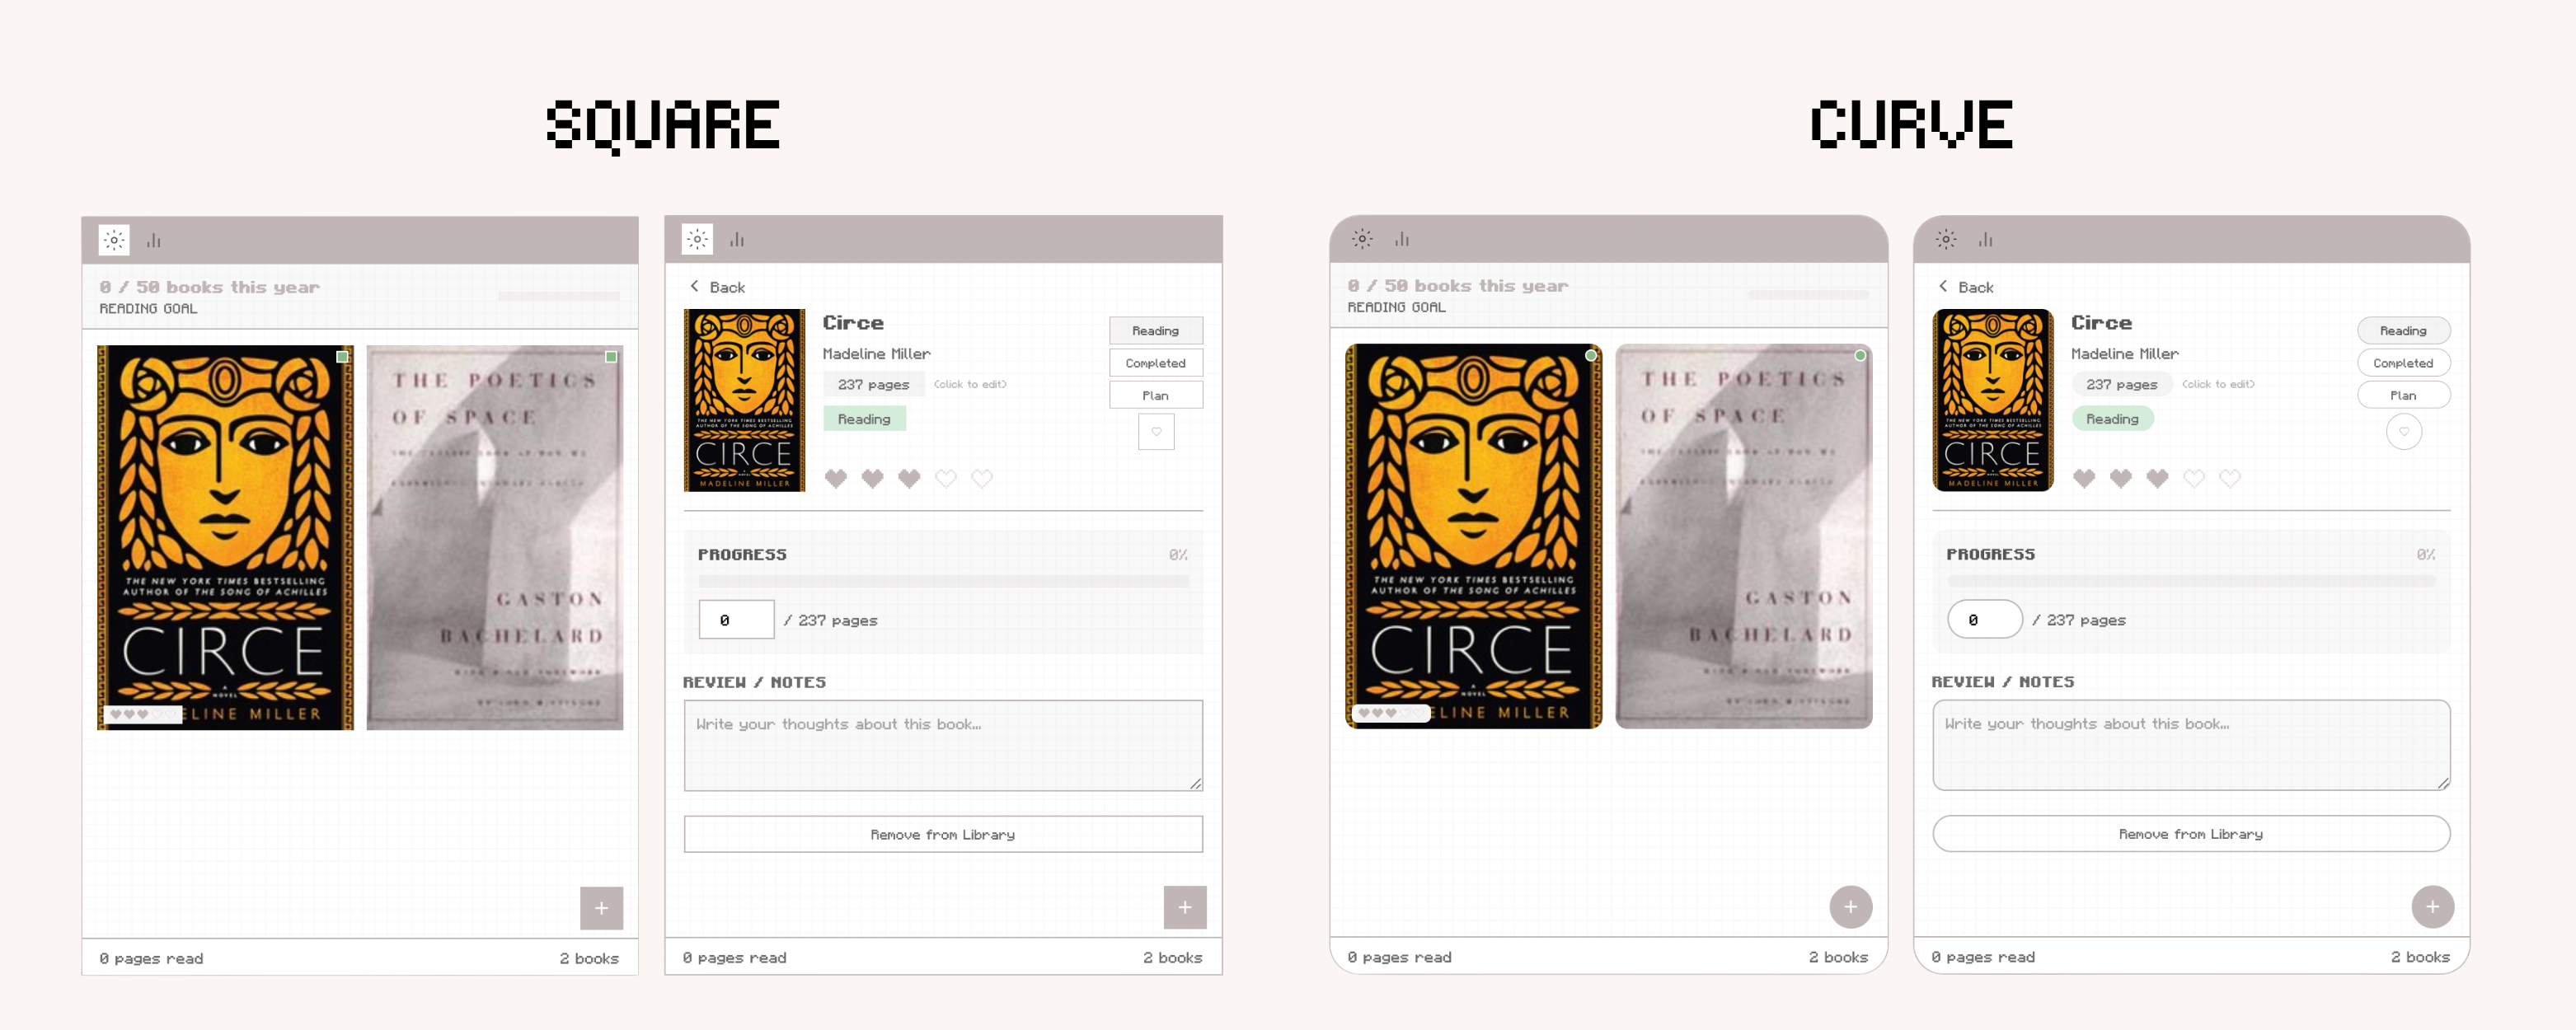Click green Reading badge in square detail panel

864,419
